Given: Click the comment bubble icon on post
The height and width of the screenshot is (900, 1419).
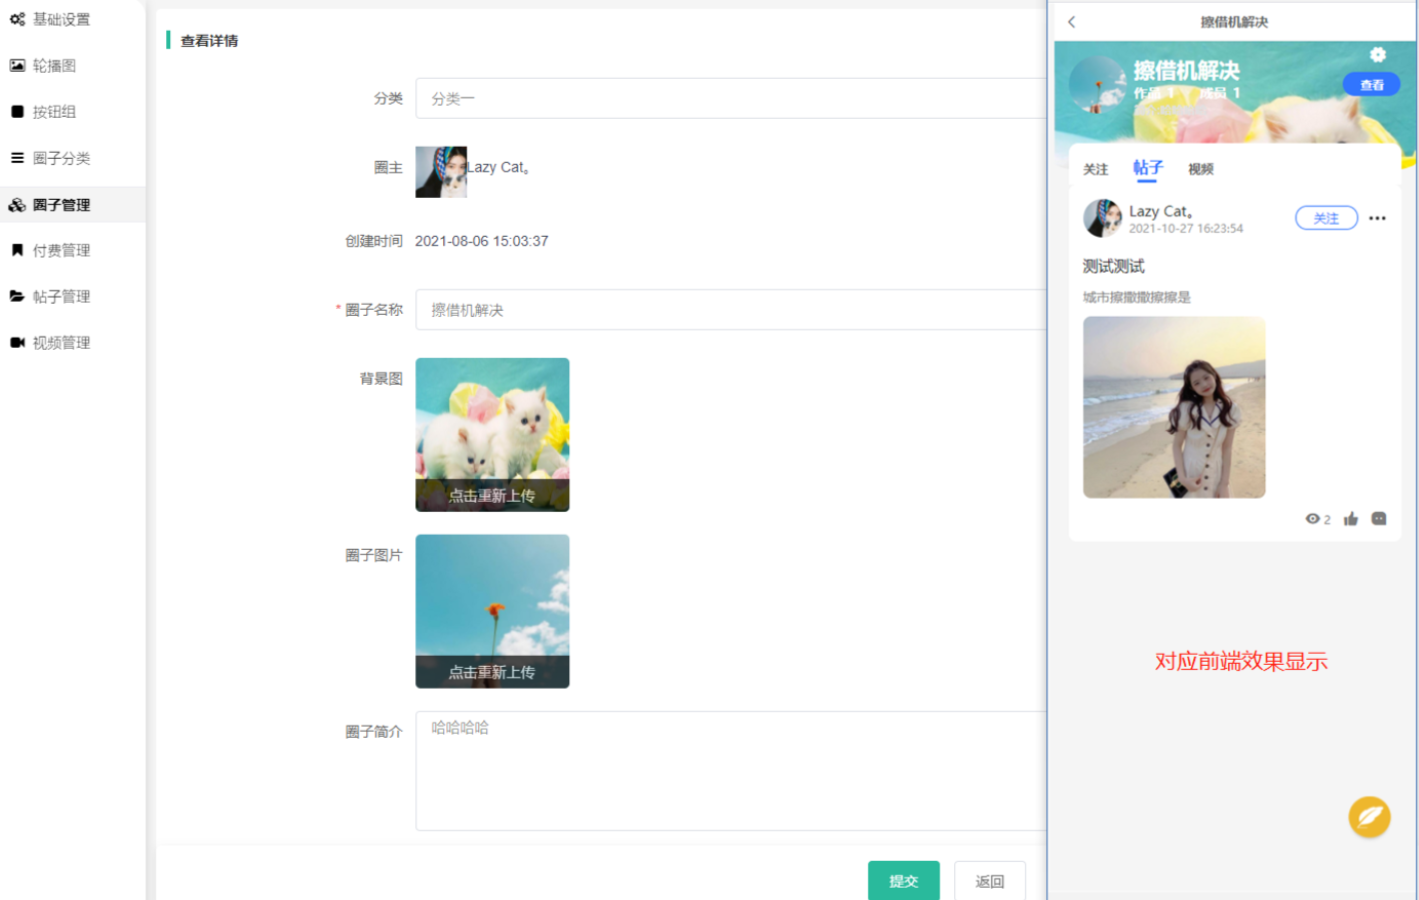Looking at the screenshot, I should [x=1379, y=519].
